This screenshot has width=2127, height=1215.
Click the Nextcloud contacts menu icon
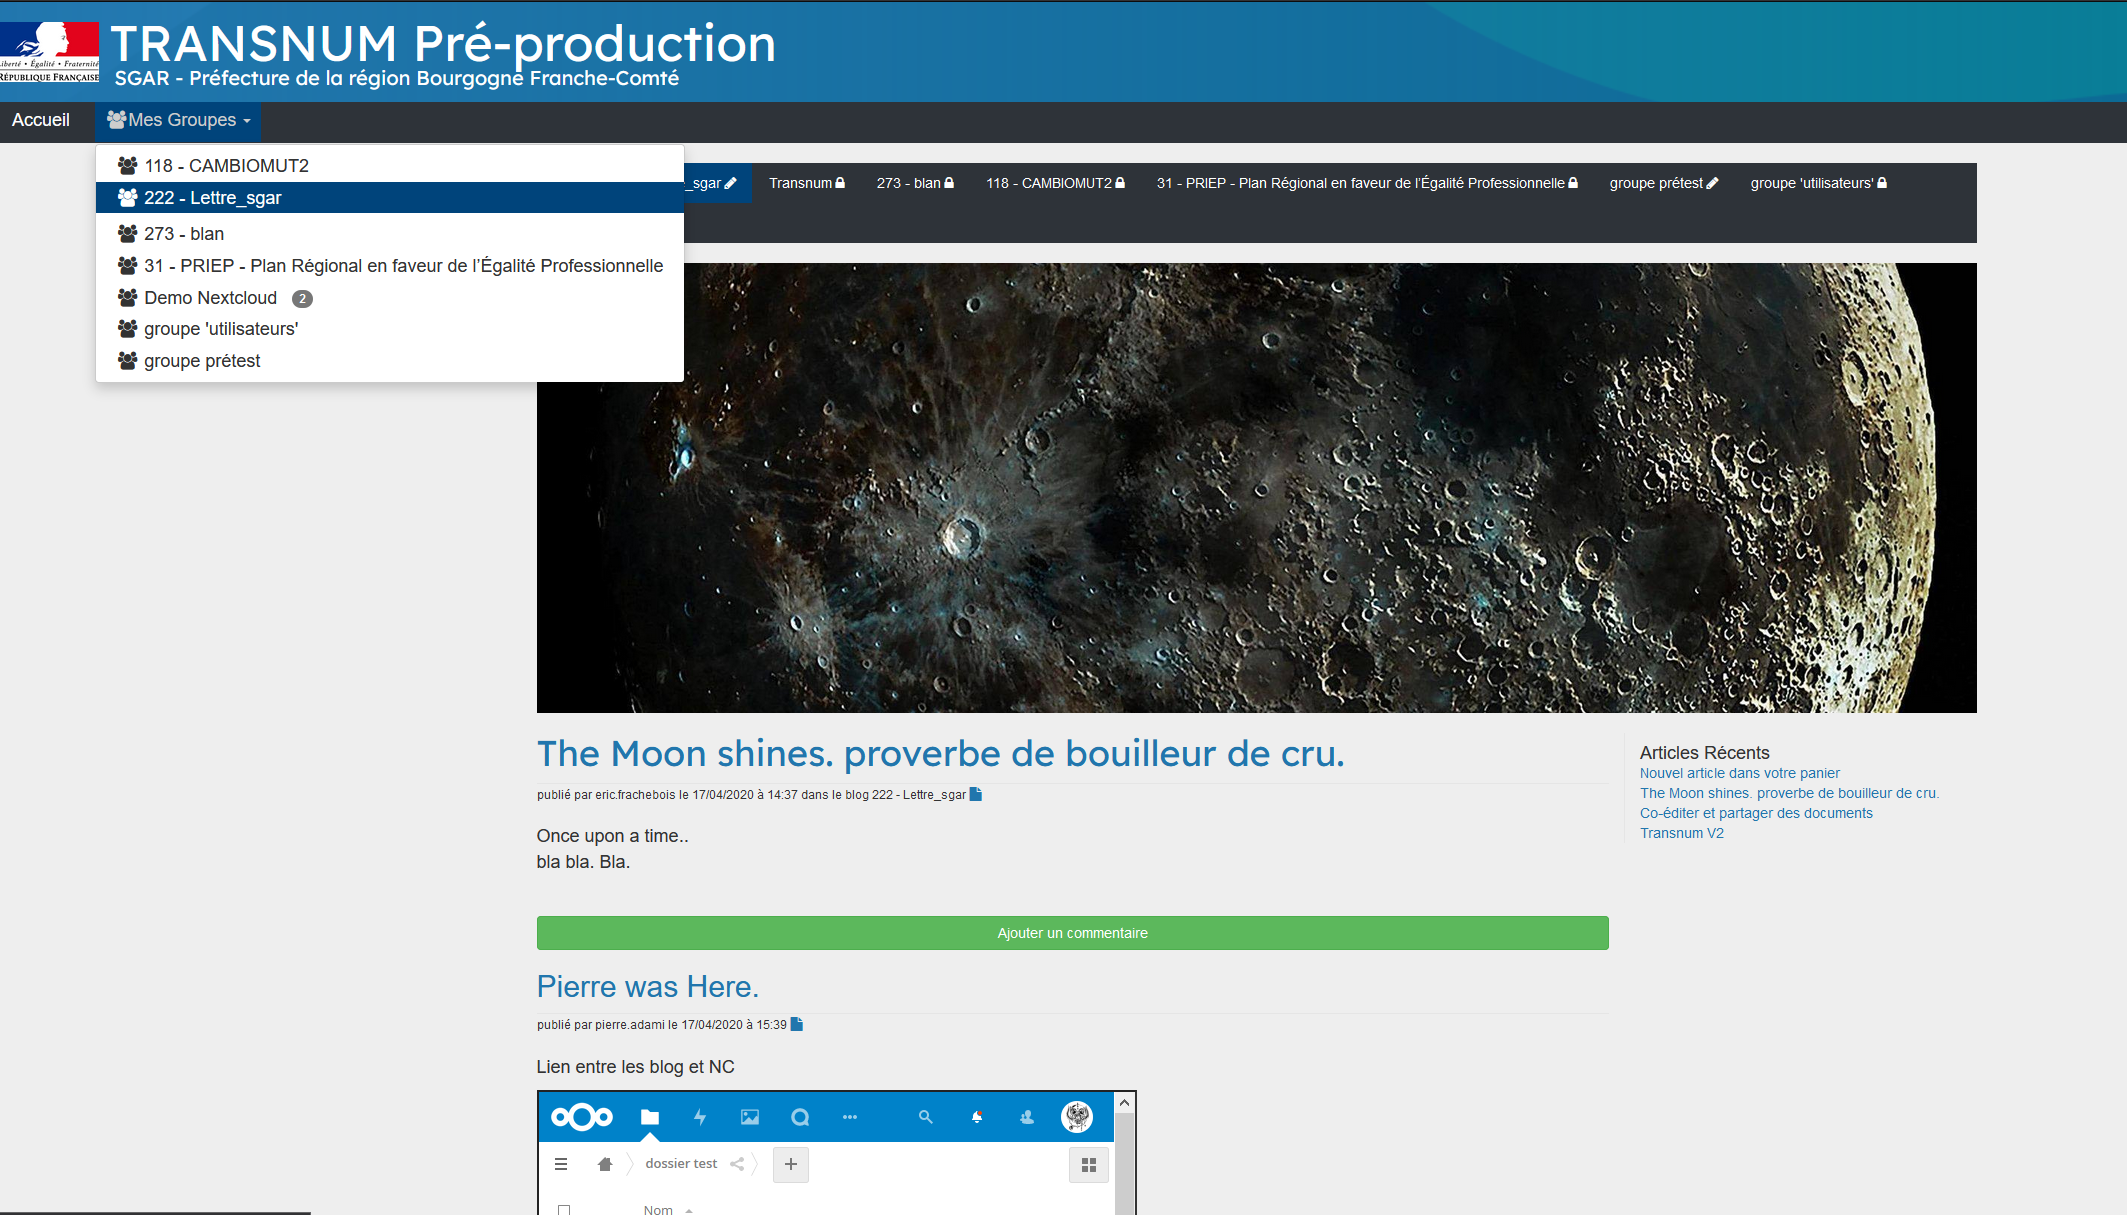tap(1027, 1117)
